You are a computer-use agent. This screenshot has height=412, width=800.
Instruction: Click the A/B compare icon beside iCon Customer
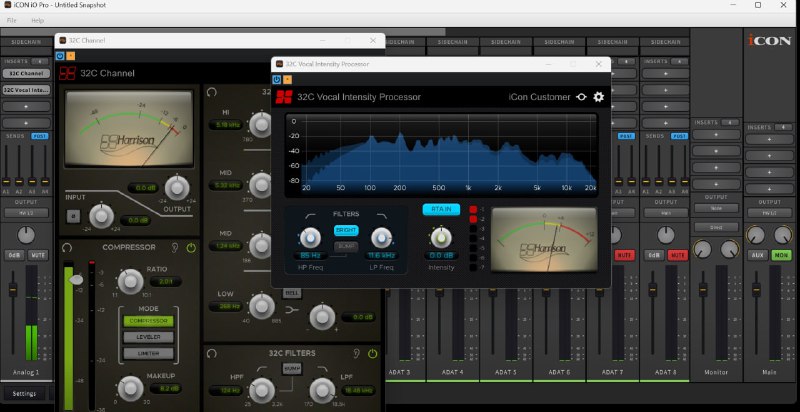pos(581,97)
